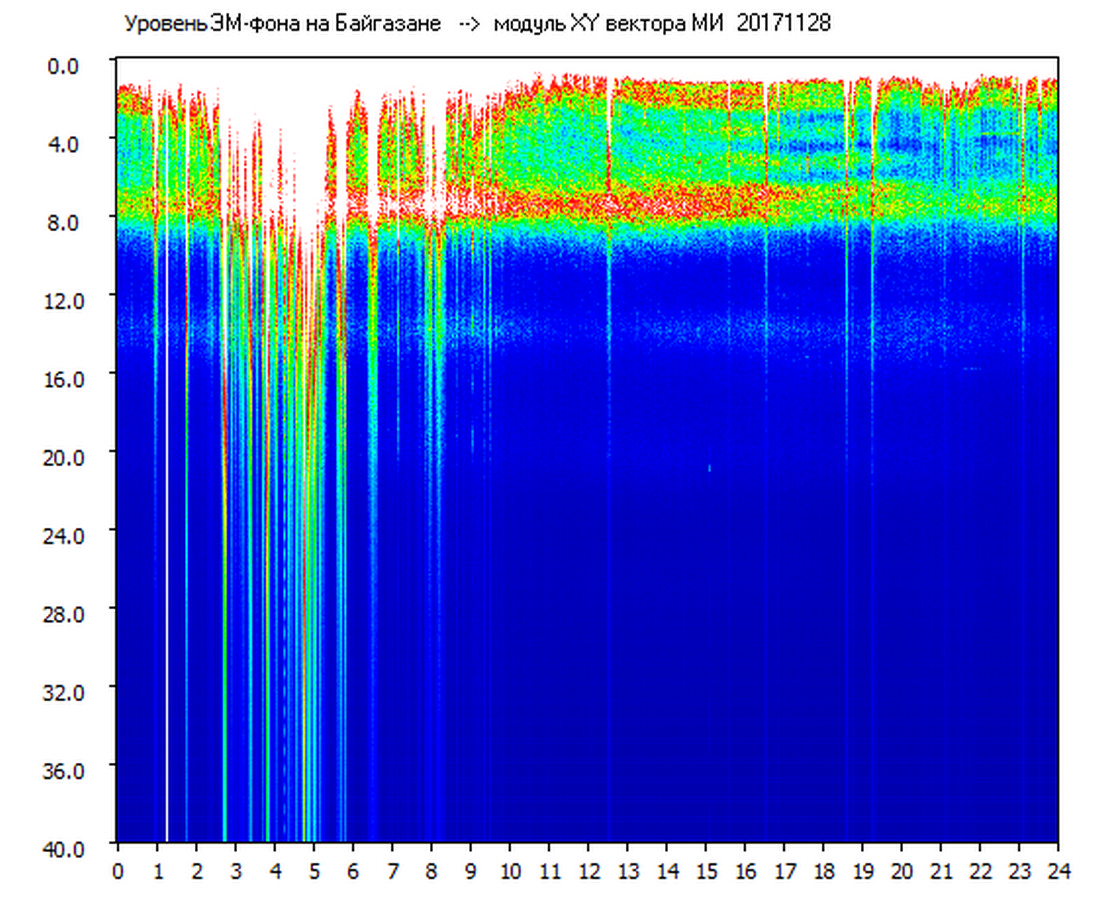Screen dimensions: 1096x900
Task: Click the white vertical line after hour 1
Action: coord(167,600)
